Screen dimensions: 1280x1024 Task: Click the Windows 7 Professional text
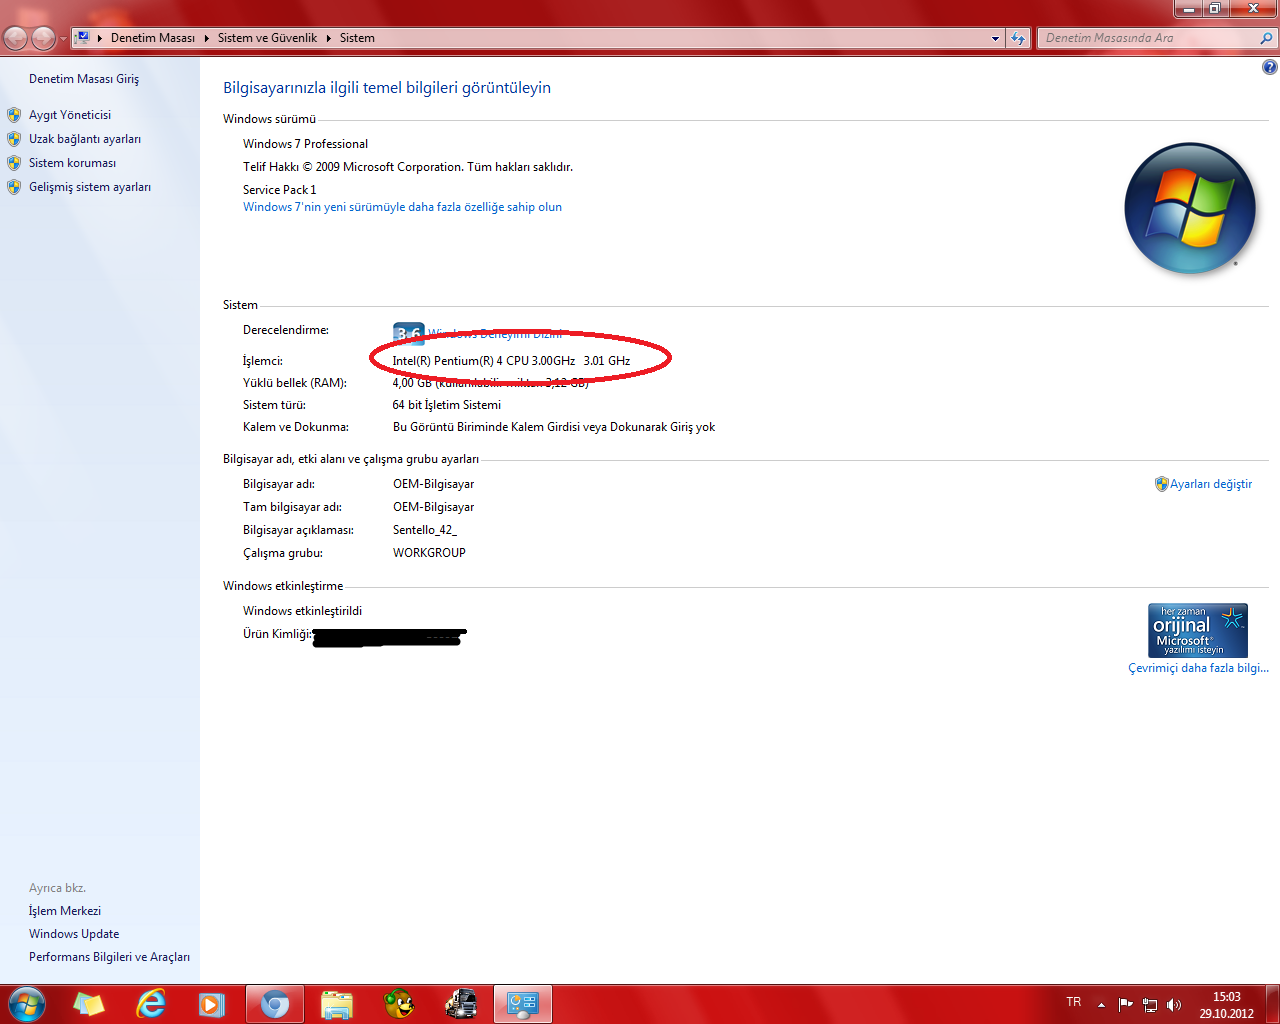pos(305,144)
